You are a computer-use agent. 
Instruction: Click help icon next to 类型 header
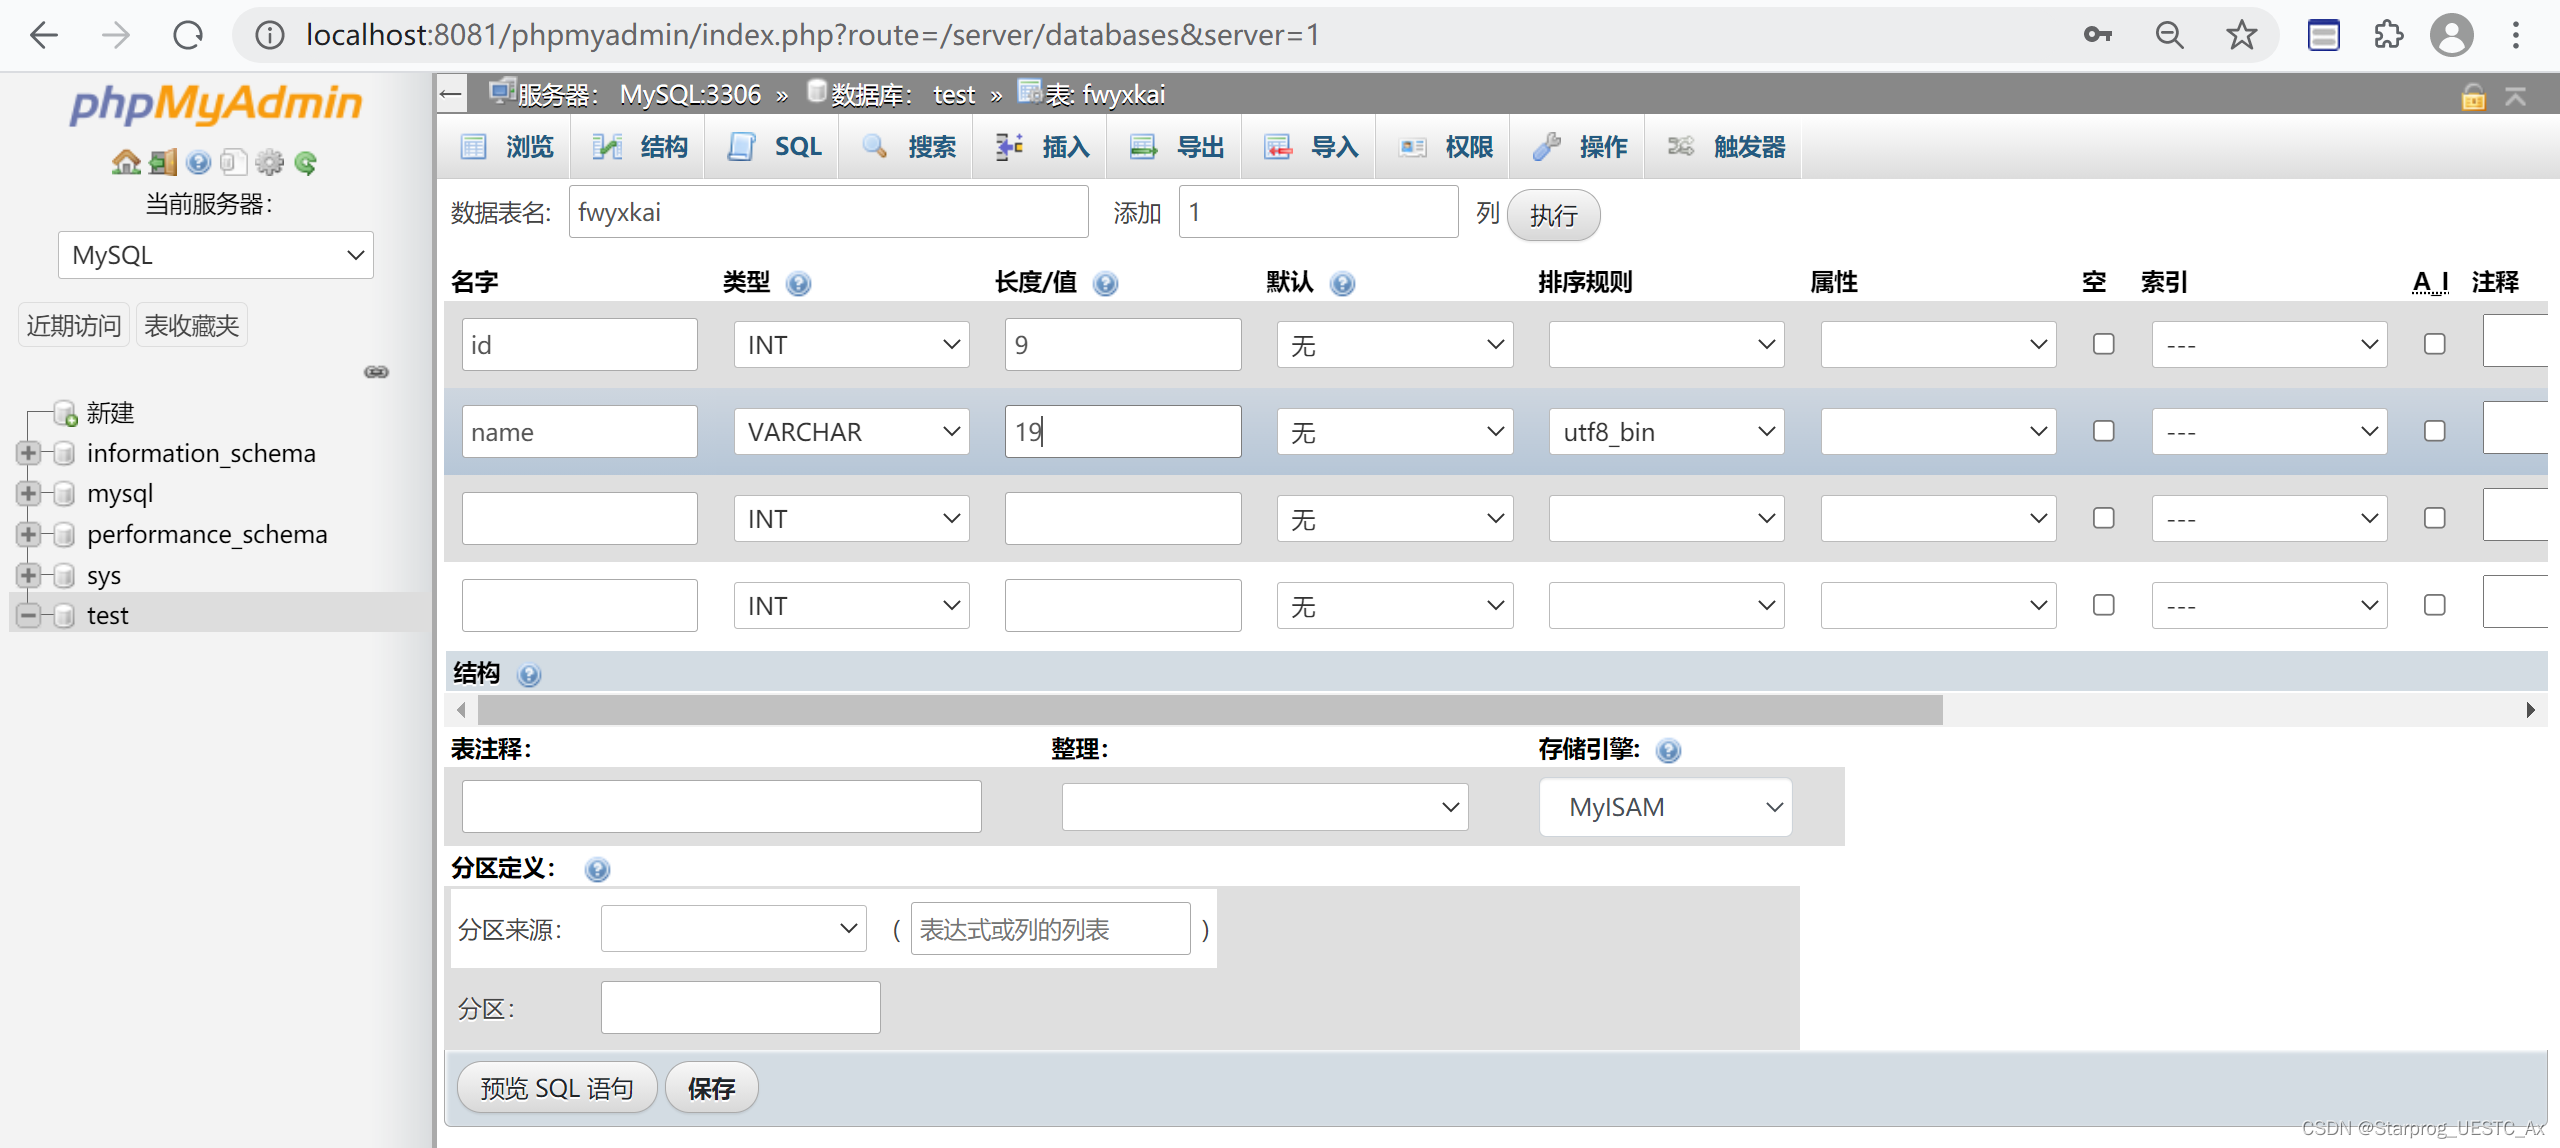pyautogui.click(x=798, y=284)
